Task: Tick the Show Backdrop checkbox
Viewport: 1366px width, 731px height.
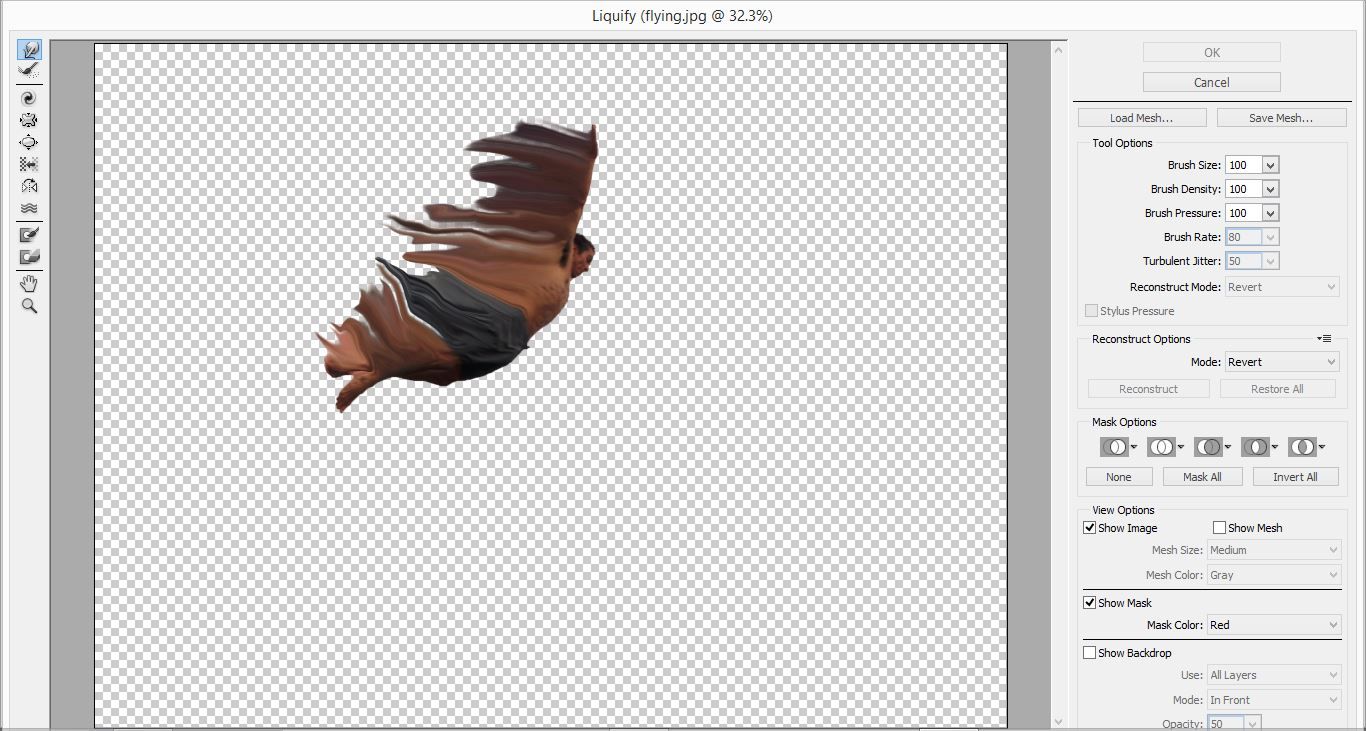Action: pos(1090,653)
